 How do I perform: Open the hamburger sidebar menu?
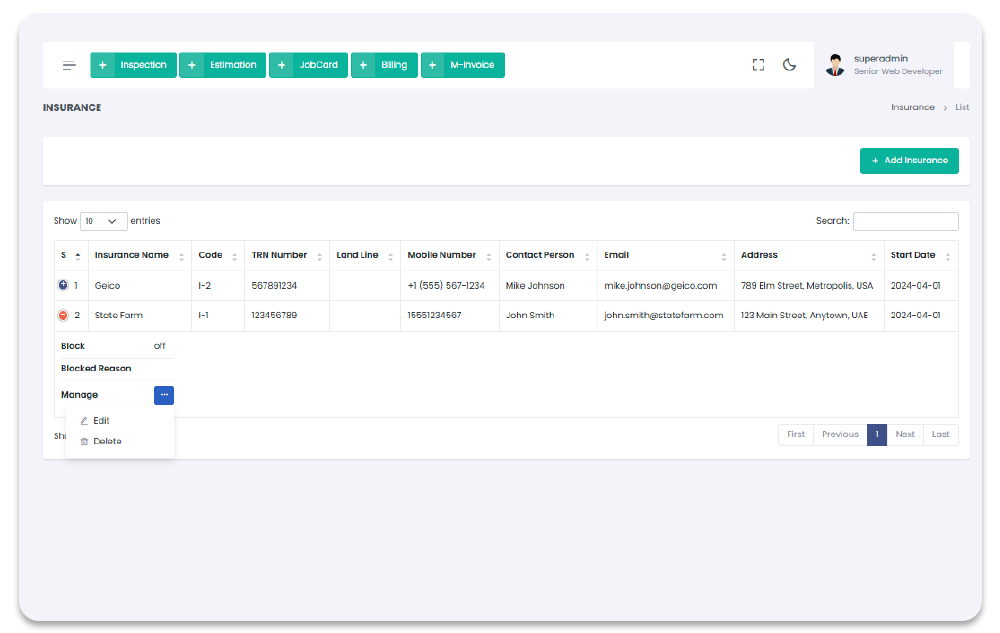(69, 66)
